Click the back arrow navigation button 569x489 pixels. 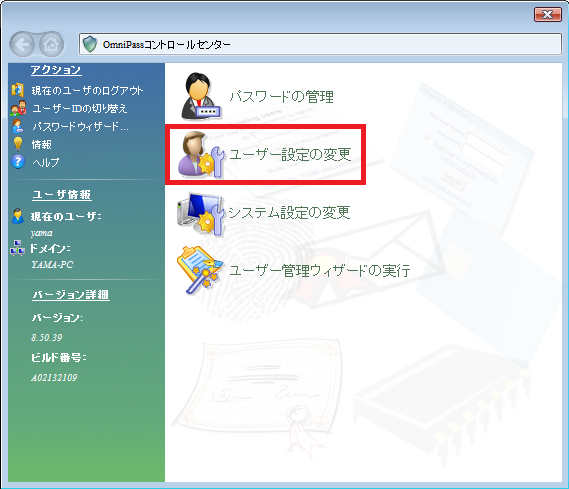pos(22,44)
